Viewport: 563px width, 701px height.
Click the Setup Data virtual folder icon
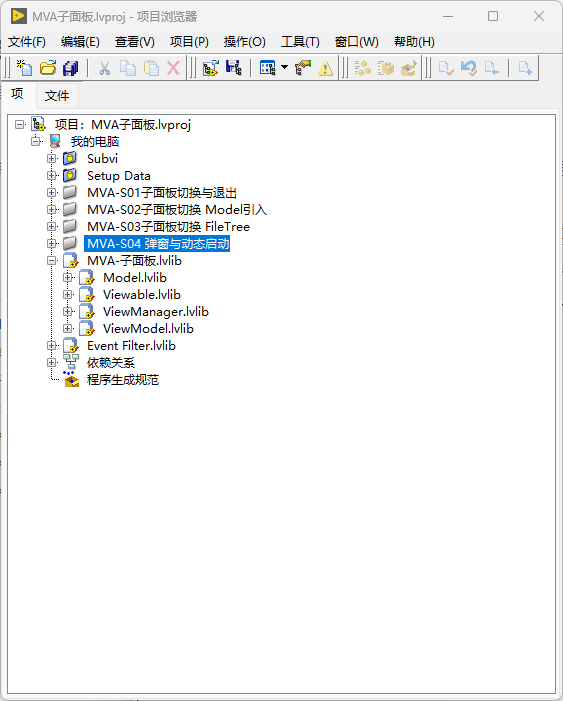coord(70,175)
